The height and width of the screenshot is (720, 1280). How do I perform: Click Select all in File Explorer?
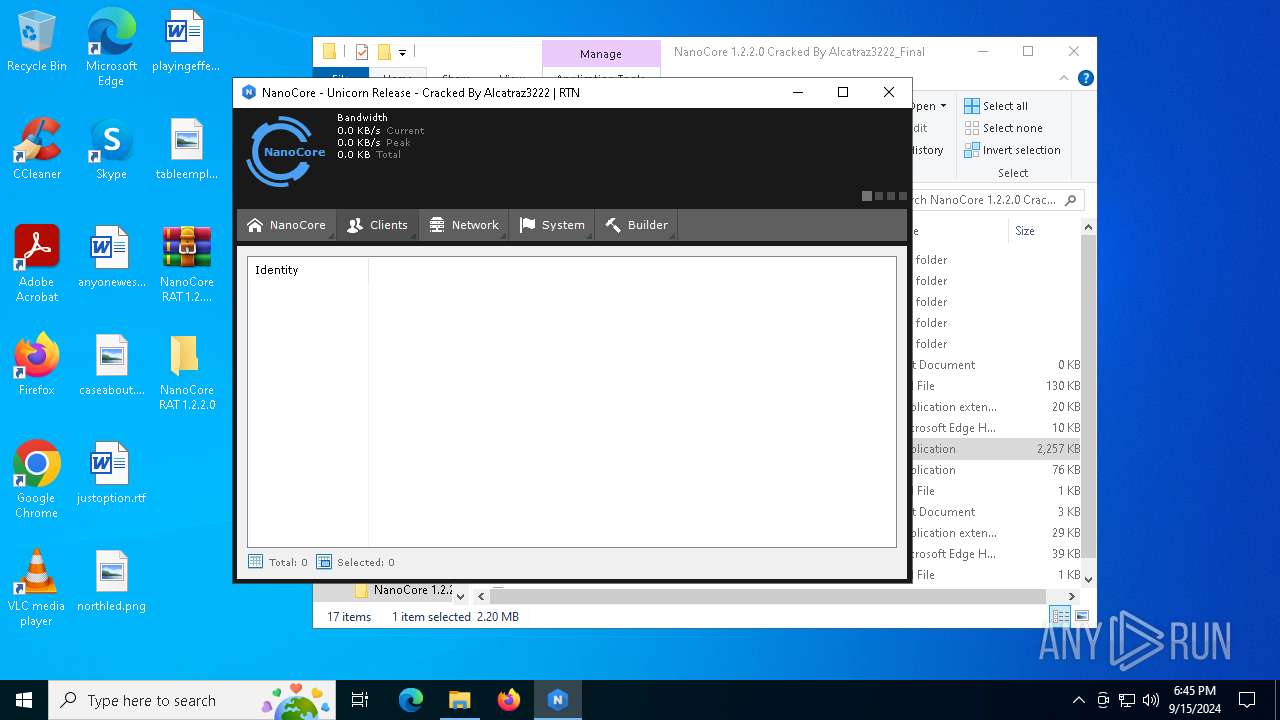coord(996,106)
